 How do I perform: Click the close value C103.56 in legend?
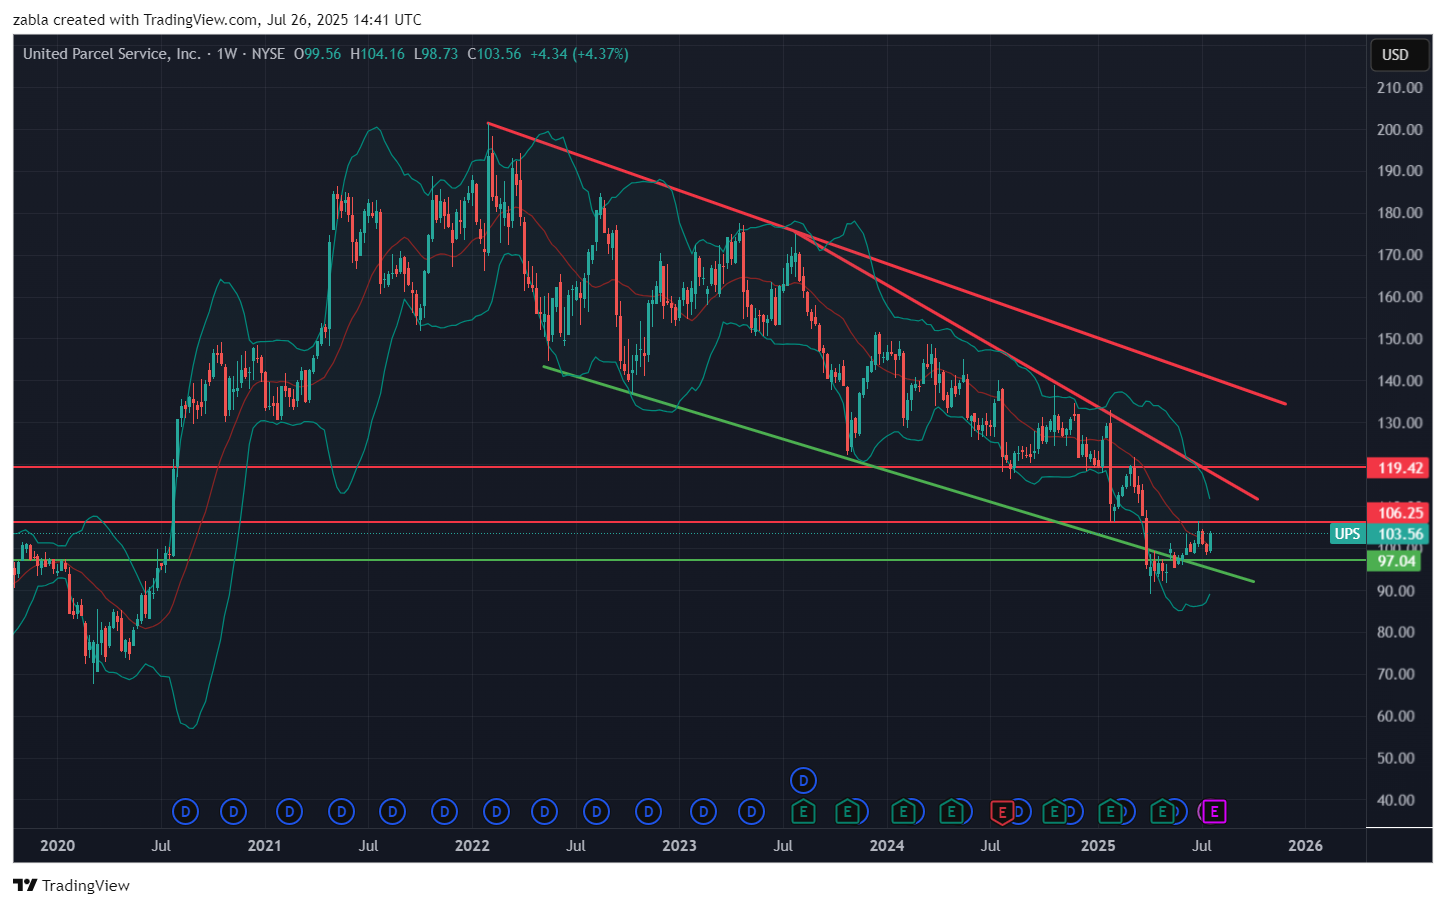coord(494,54)
